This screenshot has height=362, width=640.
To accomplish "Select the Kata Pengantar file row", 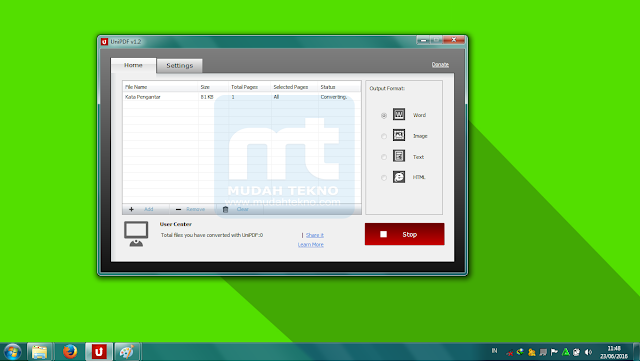I will (242, 97).
